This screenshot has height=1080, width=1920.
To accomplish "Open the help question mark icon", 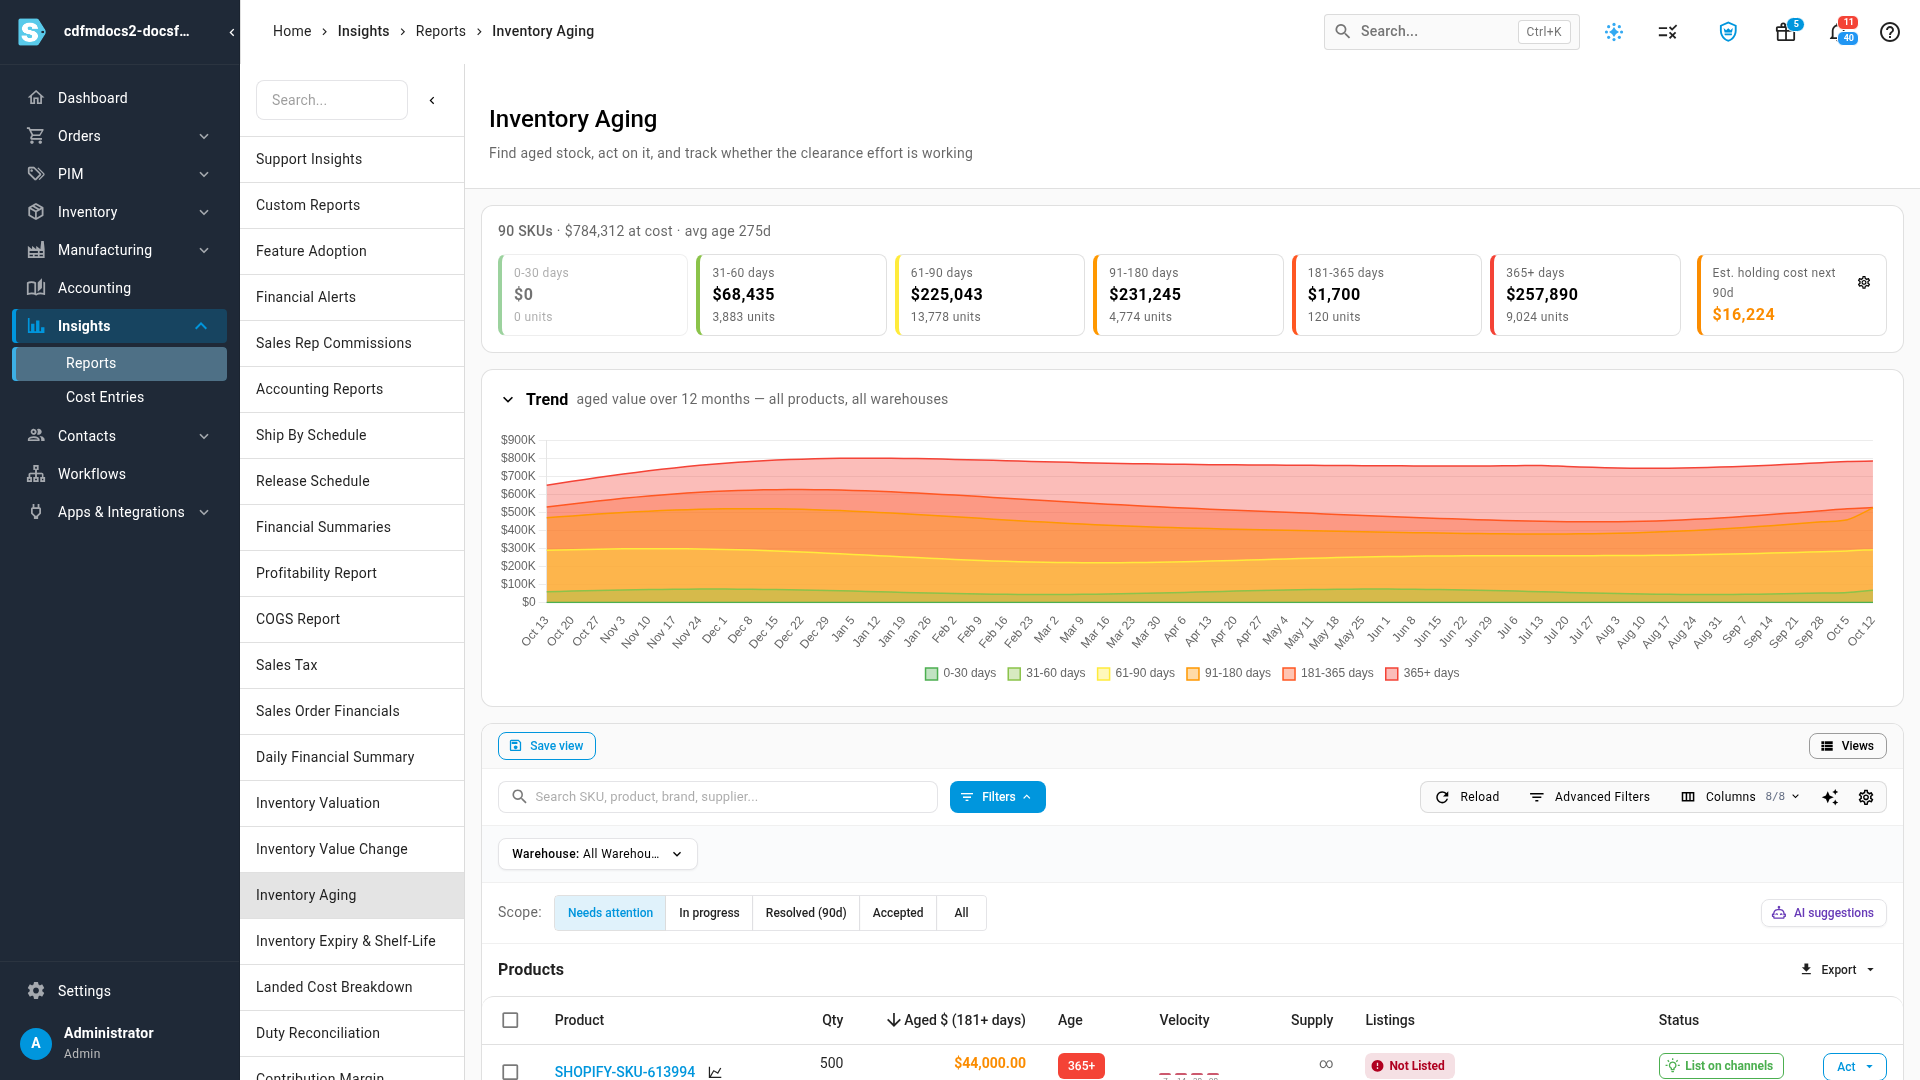I will 1889,32.
